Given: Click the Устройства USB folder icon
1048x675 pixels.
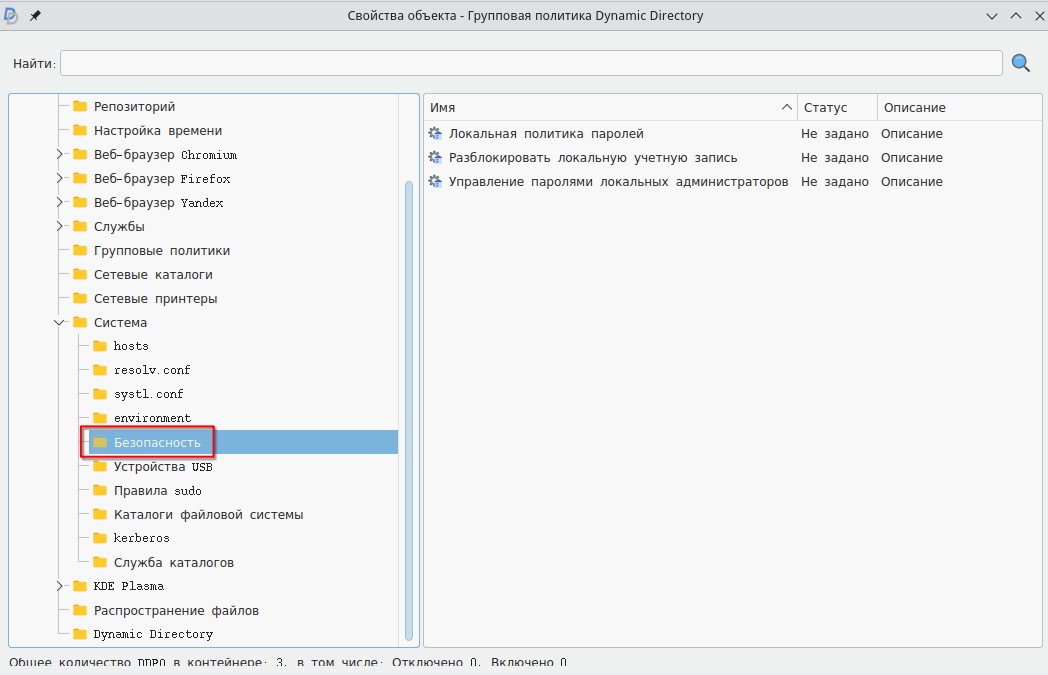Looking at the screenshot, I should 100,467.
